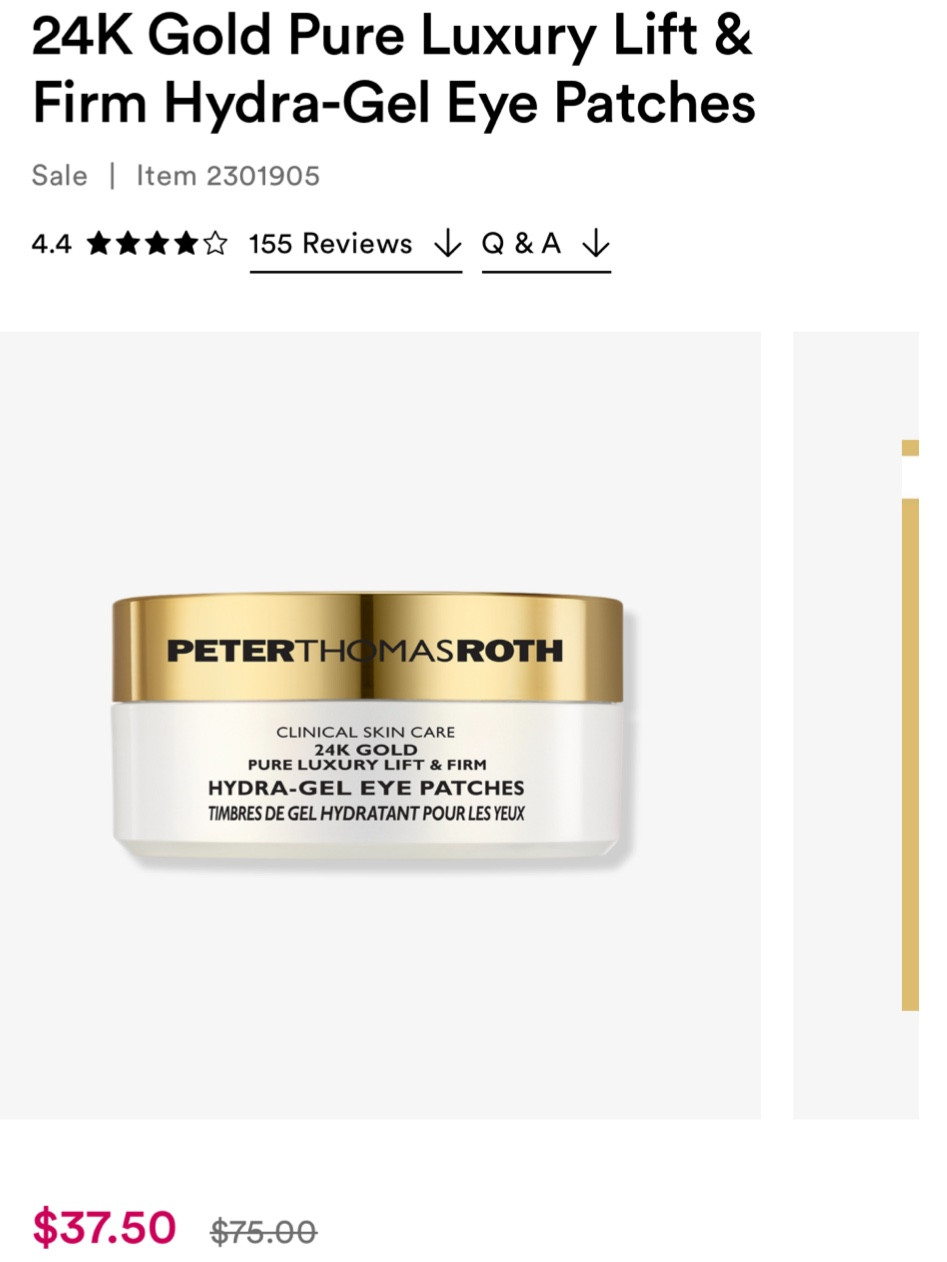Click the Hydra-Gel Eye Patches label on jar
The image size is (947, 1262).
(x=366, y=788)
